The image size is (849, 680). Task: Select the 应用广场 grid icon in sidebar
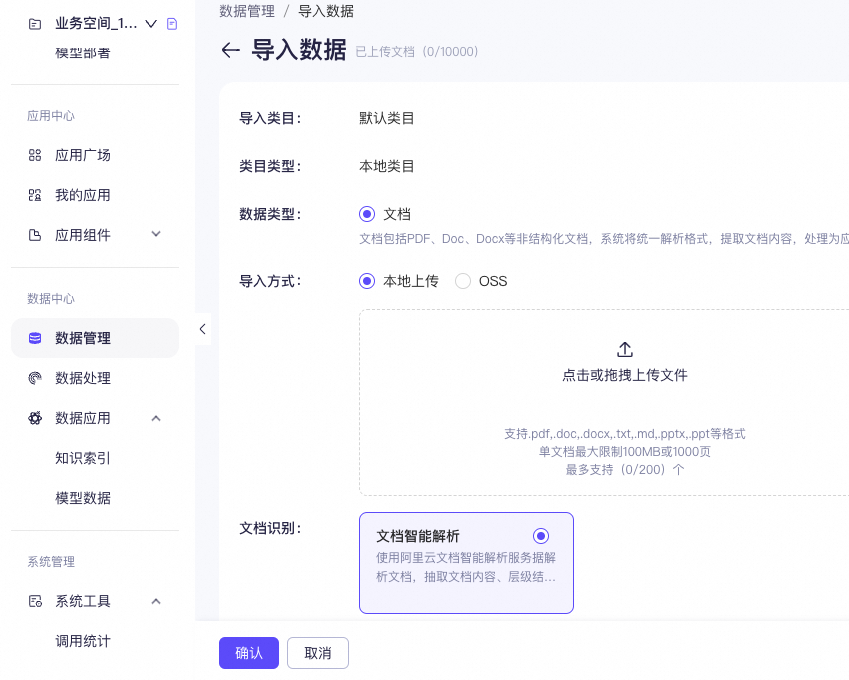[x=33, y=155]
